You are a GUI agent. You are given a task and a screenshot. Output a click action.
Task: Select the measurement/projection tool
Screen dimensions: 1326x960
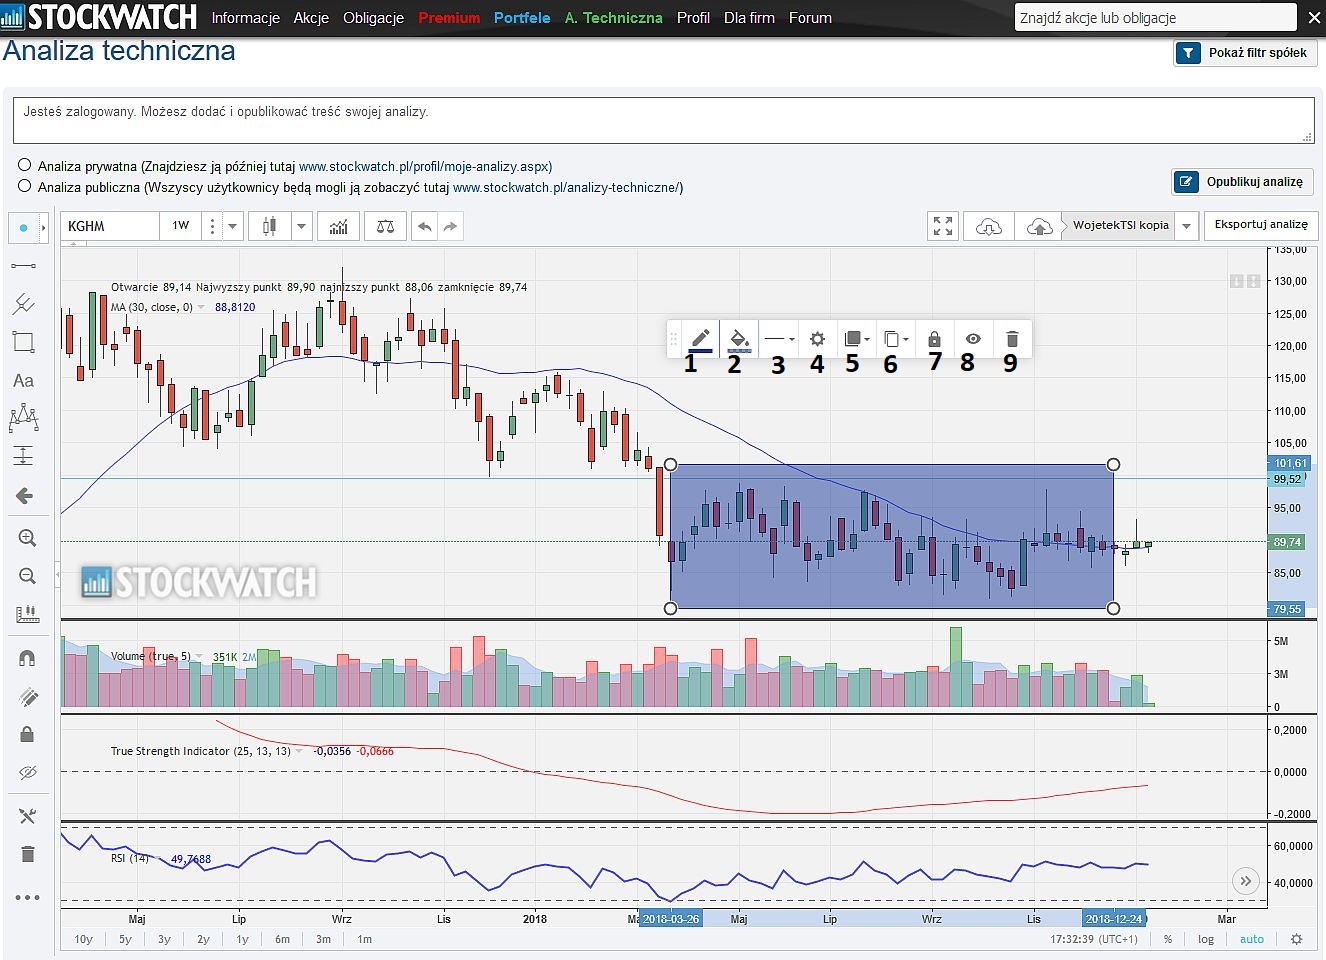(x=23, y=456)
